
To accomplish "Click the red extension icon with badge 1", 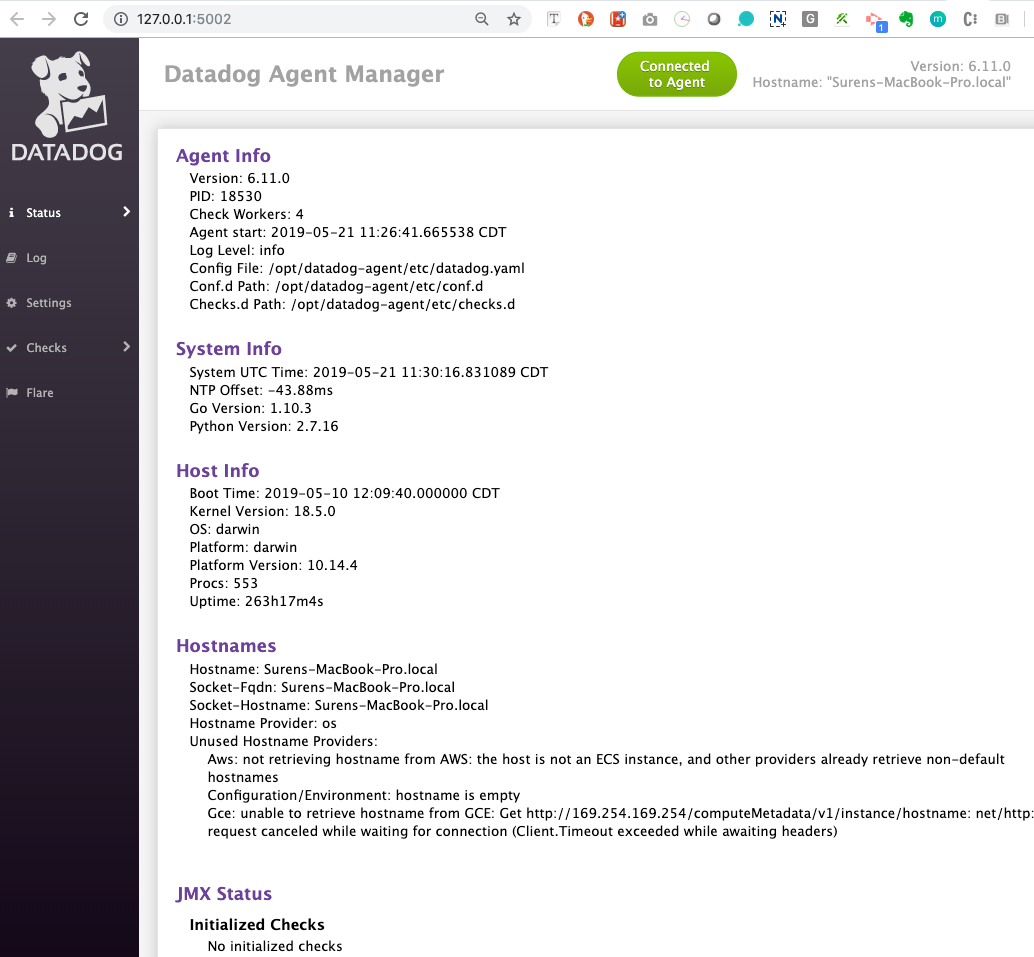I will point(876,21).
